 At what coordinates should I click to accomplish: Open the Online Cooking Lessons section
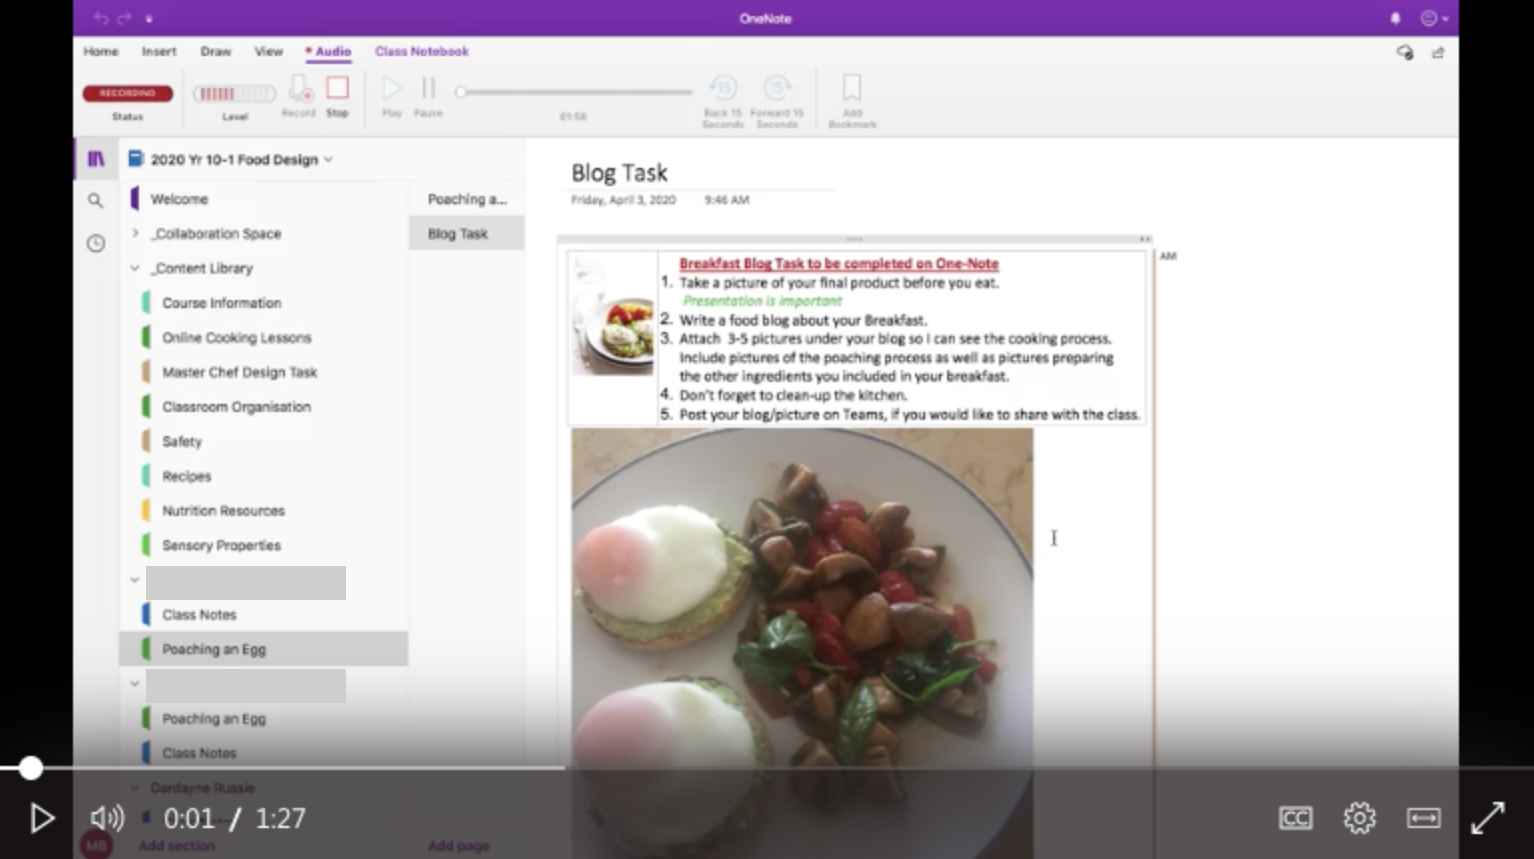pos(237,338)
